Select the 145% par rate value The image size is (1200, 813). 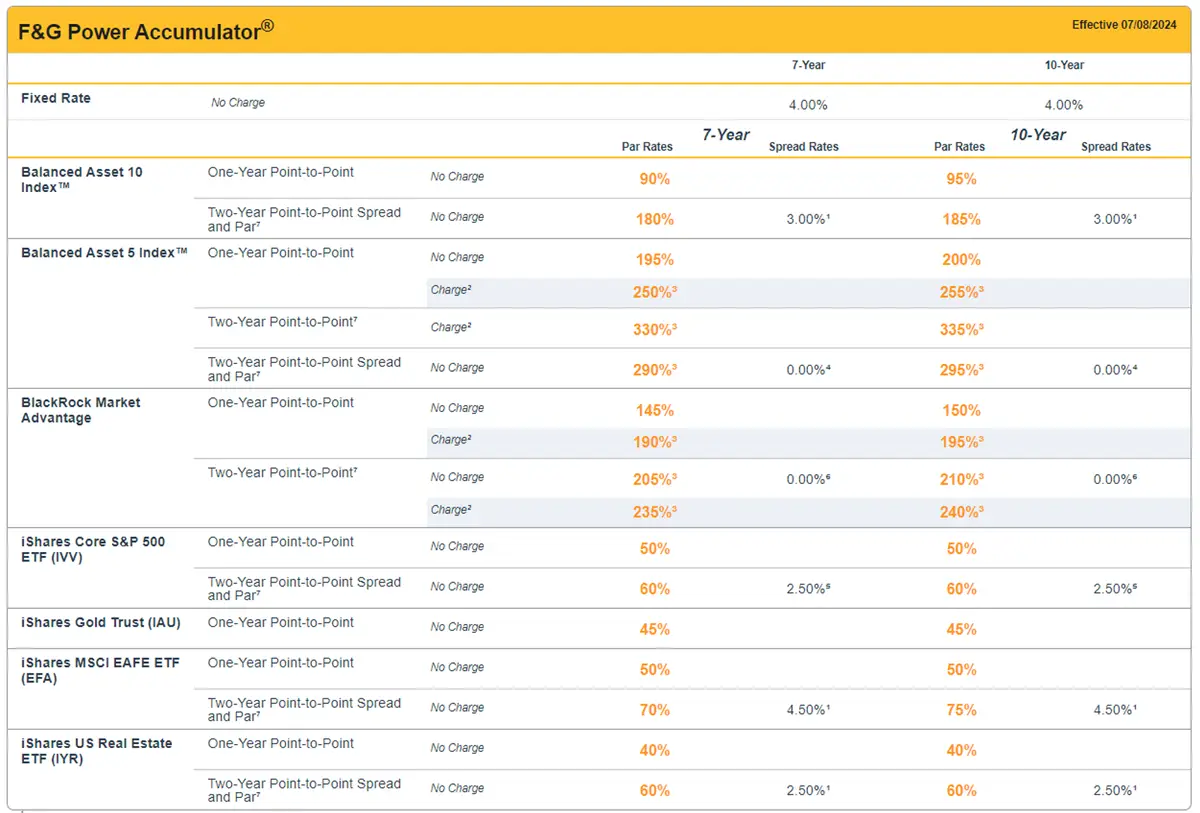coord(655,410)
